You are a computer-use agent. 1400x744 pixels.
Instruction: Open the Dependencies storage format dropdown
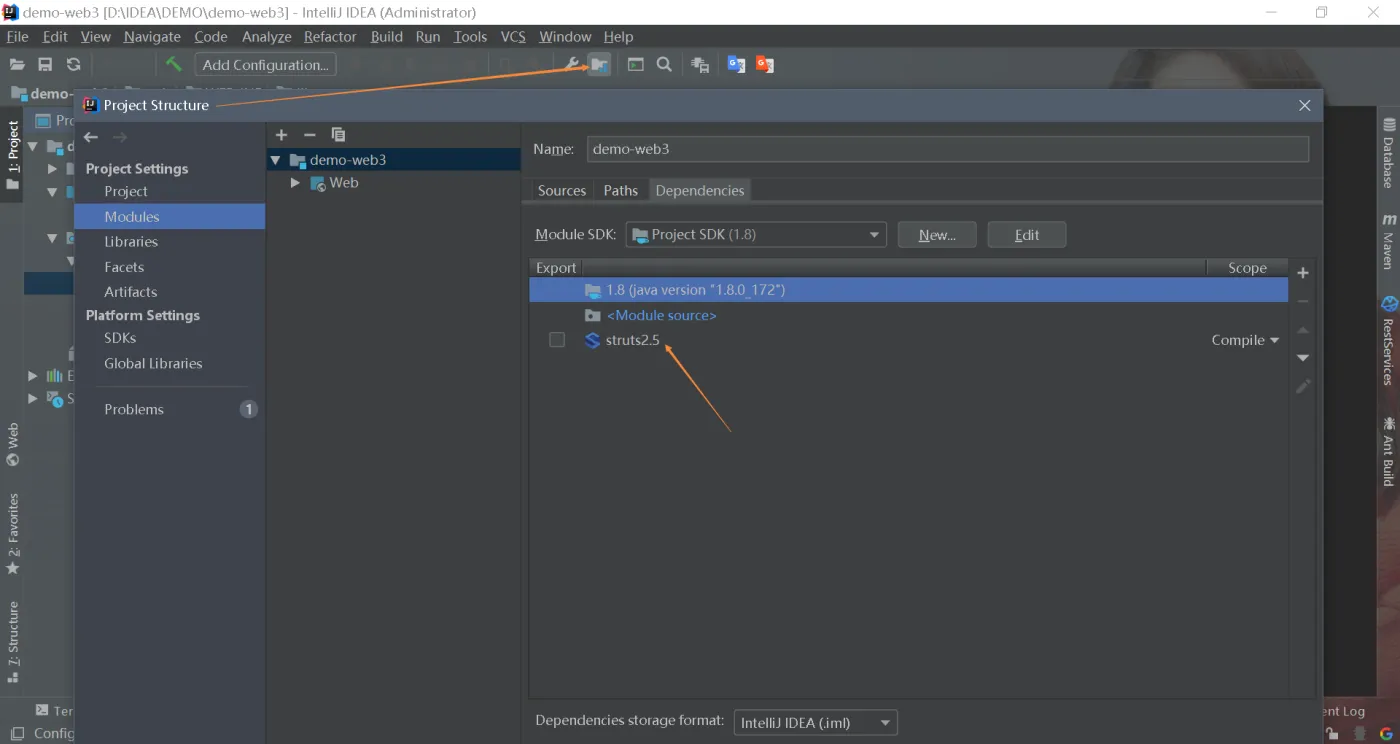click(x=816, y=722)
